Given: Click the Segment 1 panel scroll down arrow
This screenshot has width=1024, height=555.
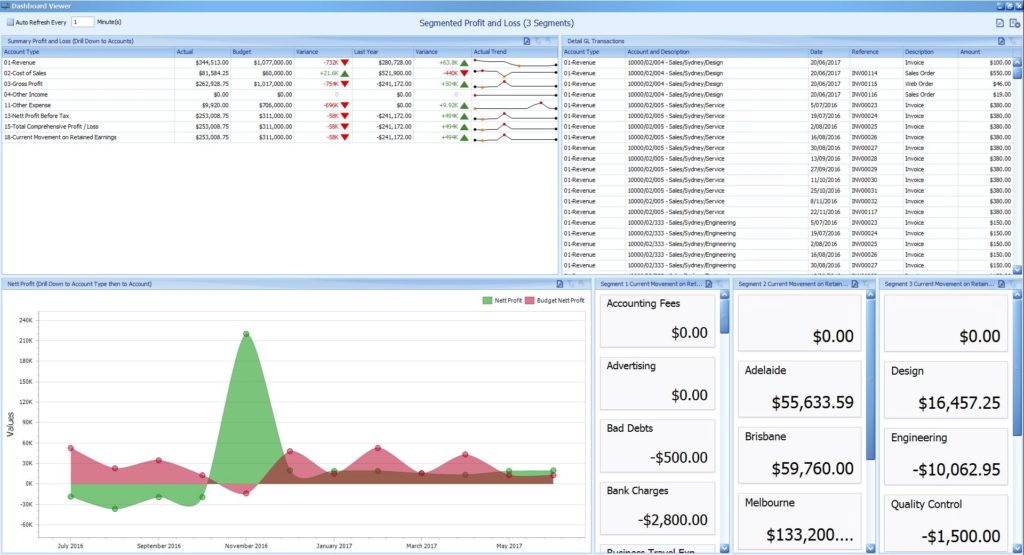Looking at the screenshot, I should tap(724, 548).
